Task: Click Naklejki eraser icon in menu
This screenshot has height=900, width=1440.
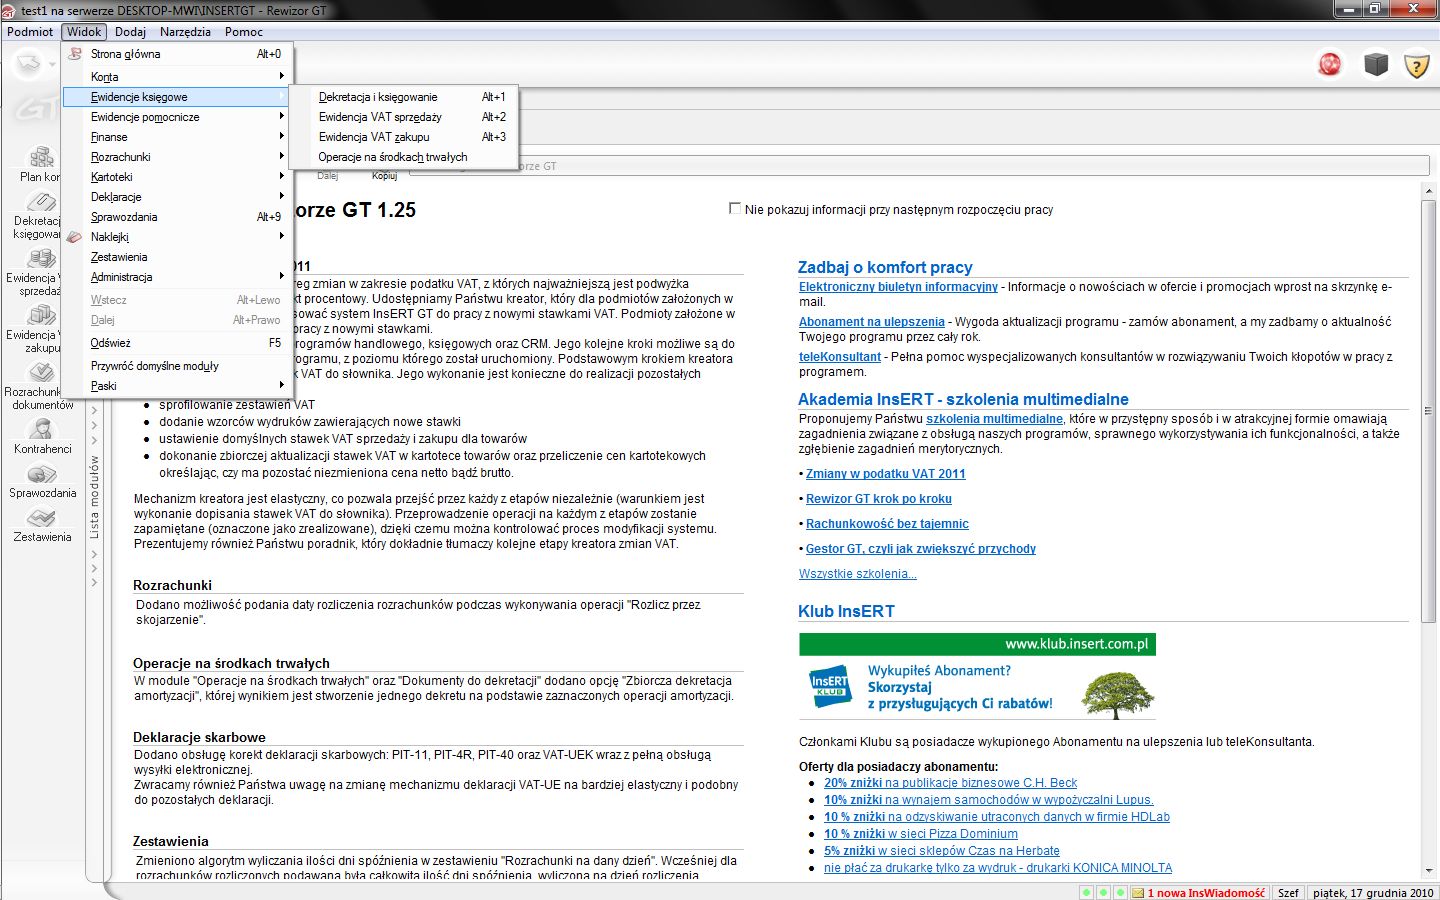Action: 75,237
